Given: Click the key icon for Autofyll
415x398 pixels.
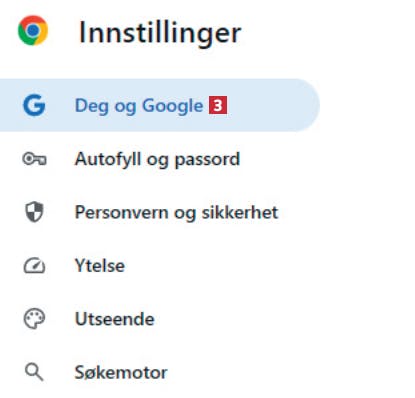Looking at the screenshot, I should click(x=34, y=159).
